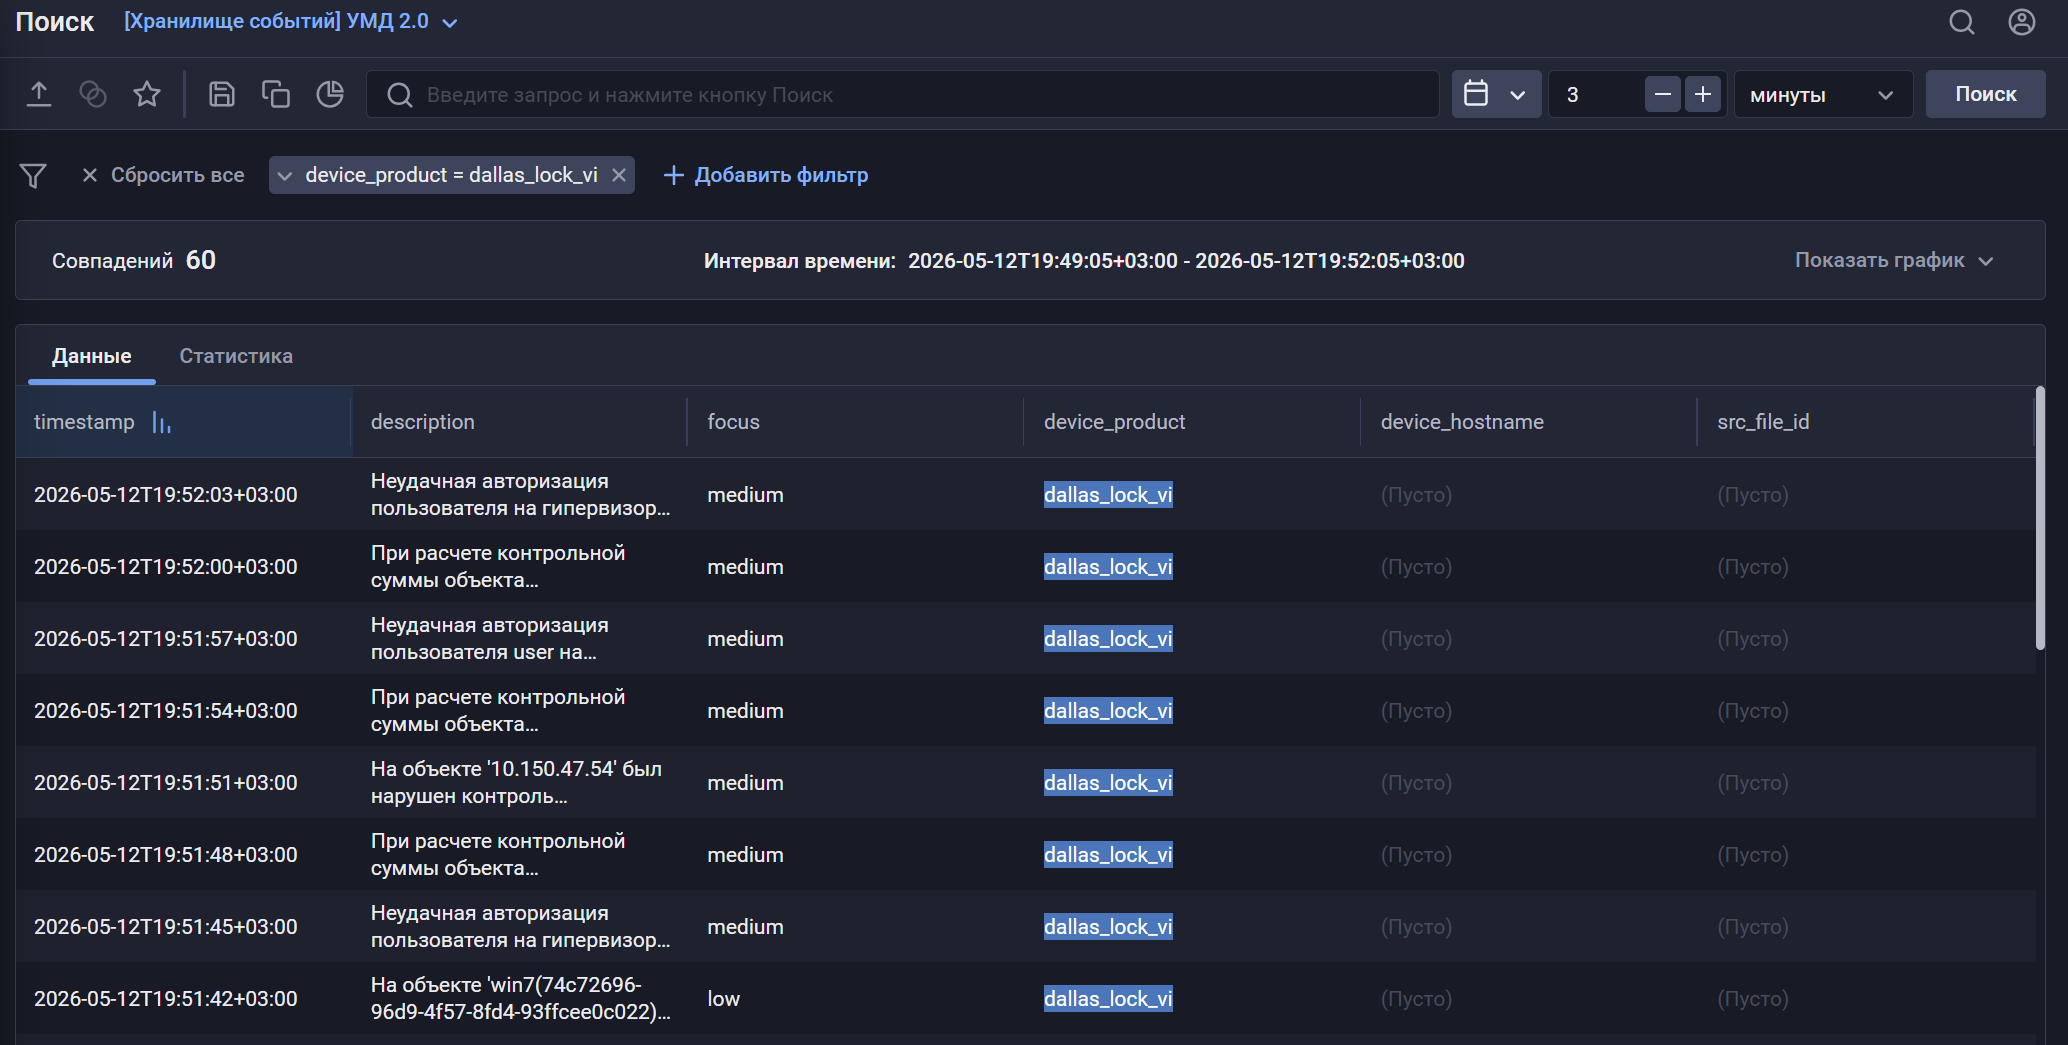Click the linked-circles icon in toolbar
The image size is (2068, 1045).
[x=93, y=94]
